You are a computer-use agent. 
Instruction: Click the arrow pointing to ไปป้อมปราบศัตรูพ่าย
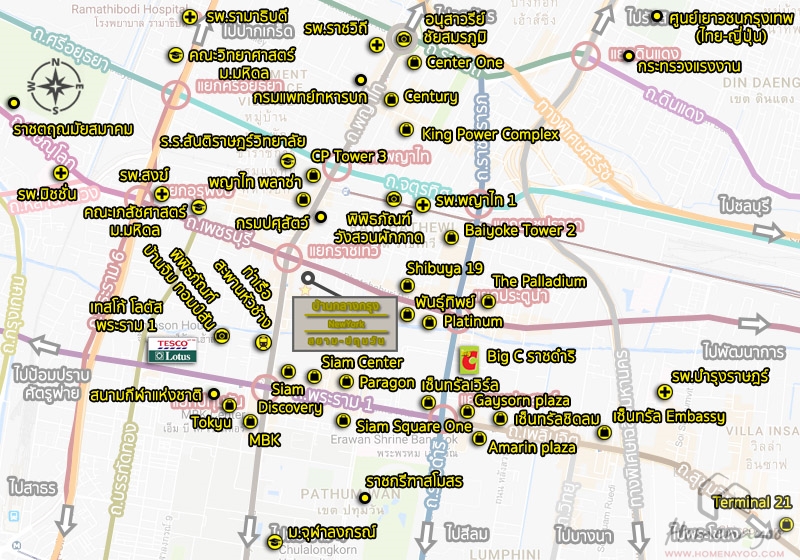coord(44,346)
